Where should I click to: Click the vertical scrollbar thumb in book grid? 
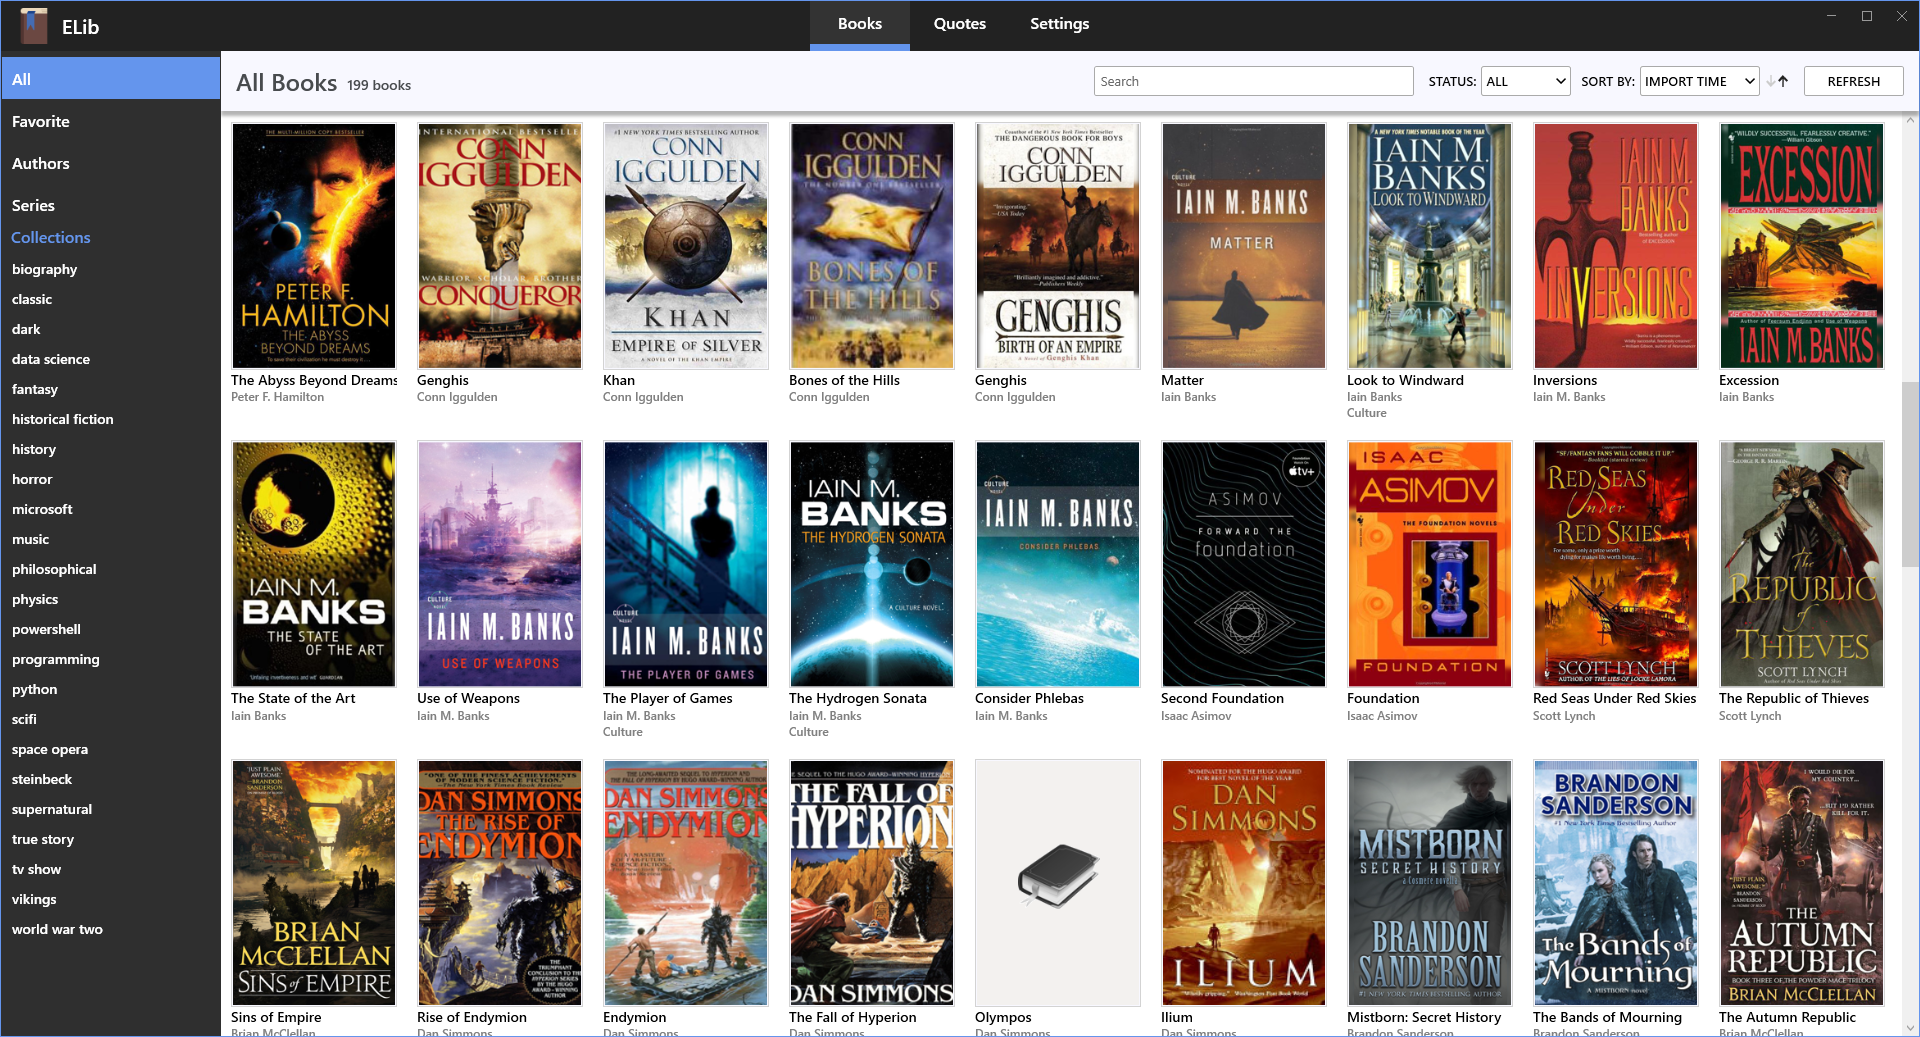(x=1910, y=473)
